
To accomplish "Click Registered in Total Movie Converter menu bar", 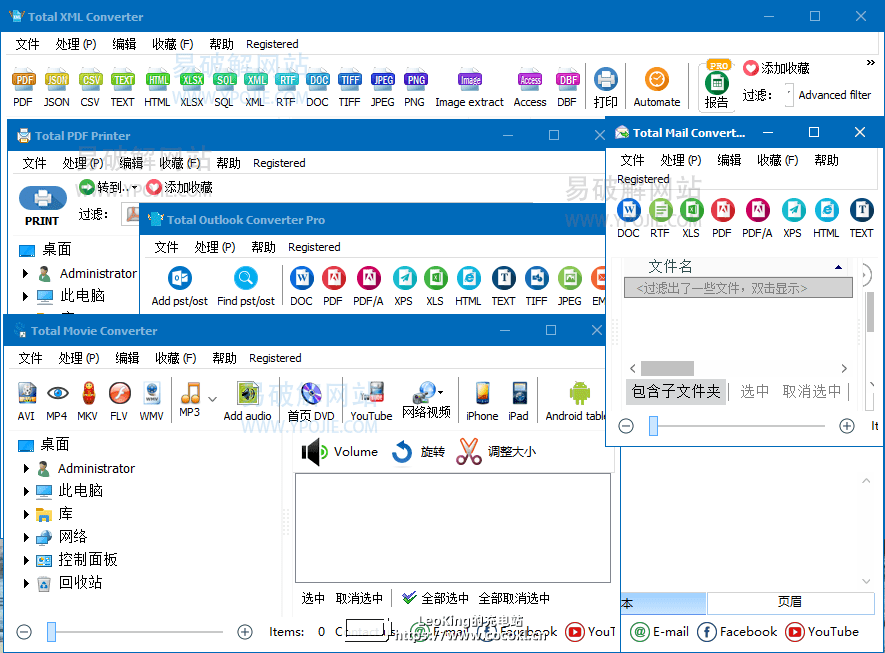I will coord(275,358).
